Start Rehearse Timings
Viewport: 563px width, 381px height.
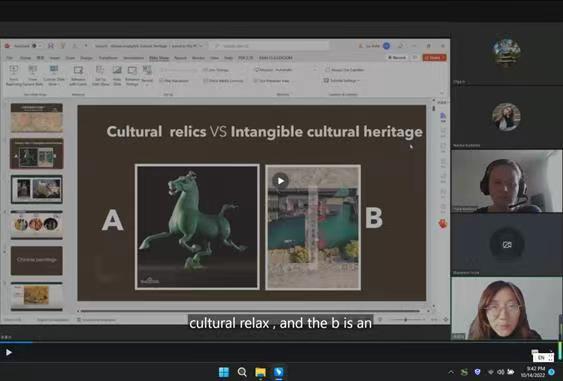click(132, 75)
